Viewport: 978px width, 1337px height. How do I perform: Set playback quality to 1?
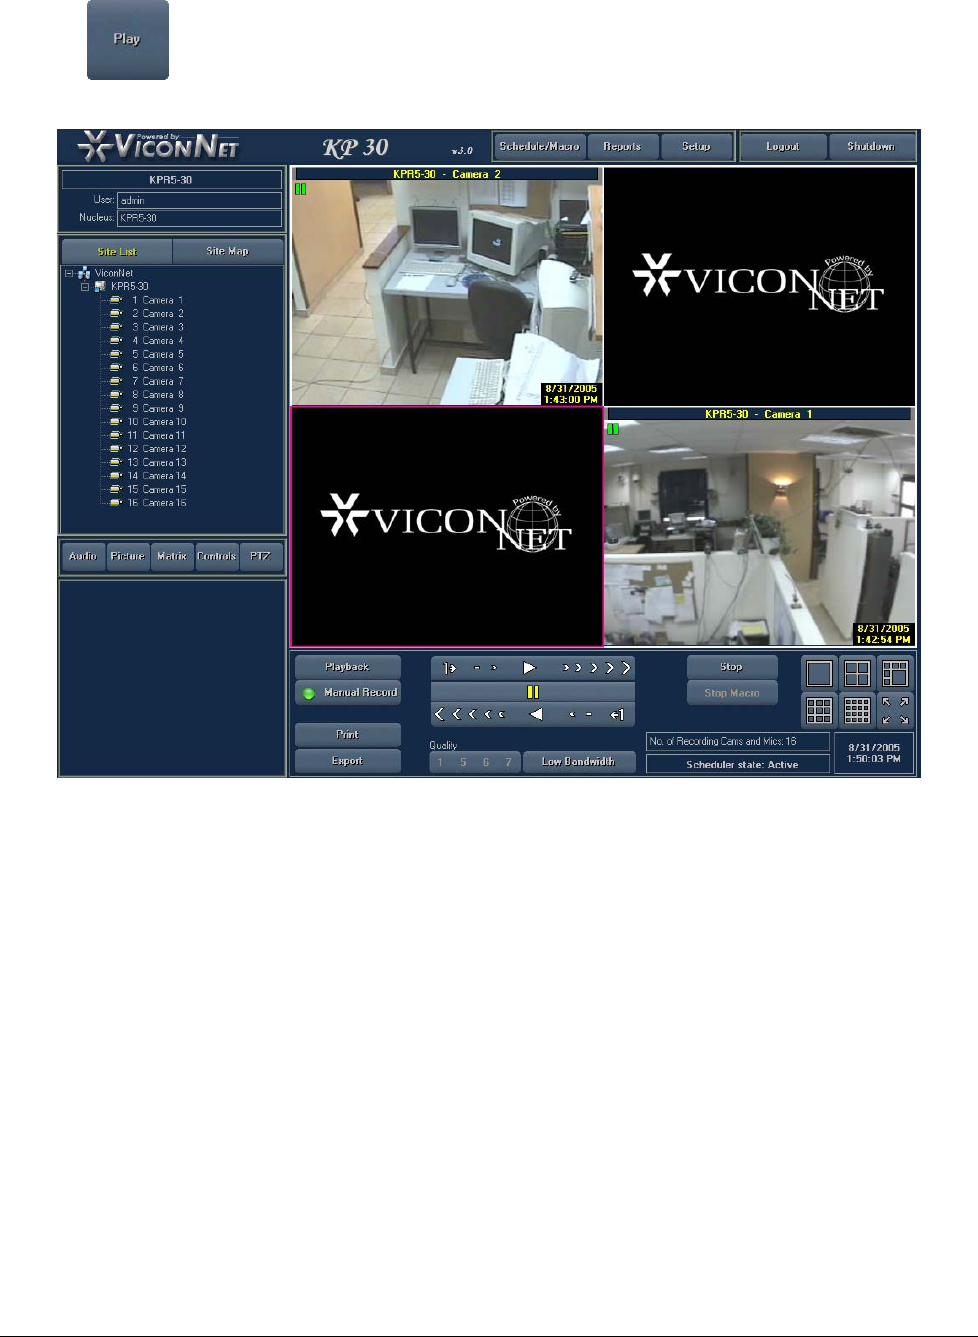click(x=440, y=762)
